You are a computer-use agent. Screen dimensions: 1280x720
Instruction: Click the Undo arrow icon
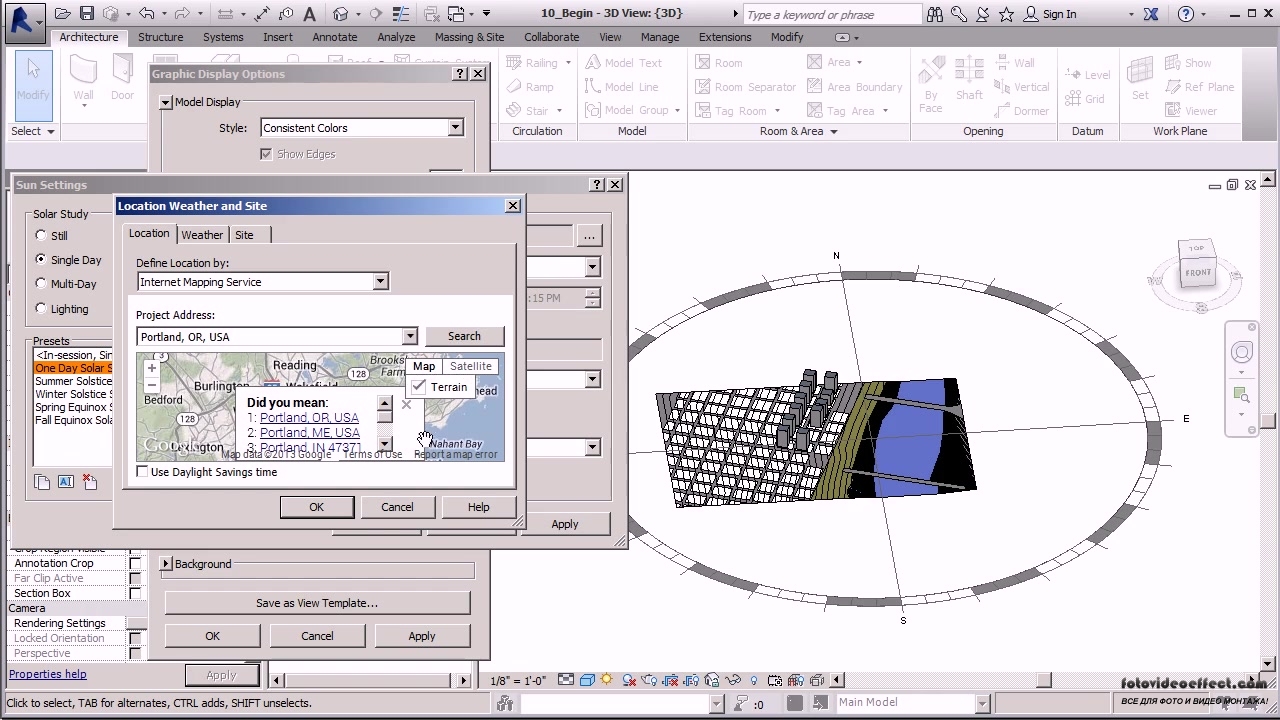147,14
